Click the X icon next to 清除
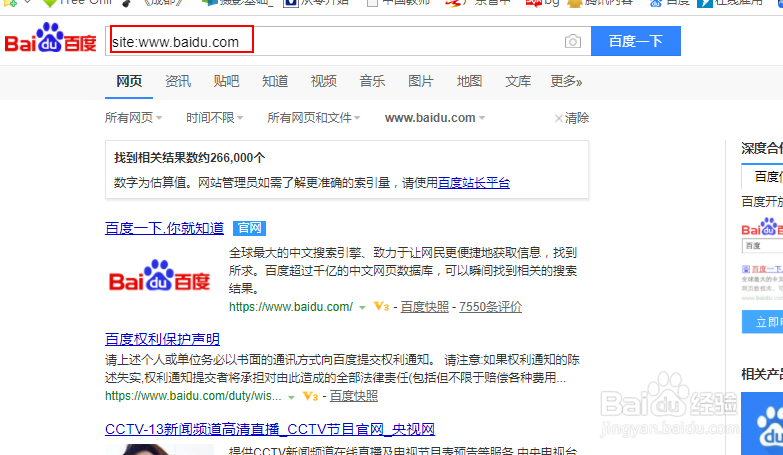 [558, 118]
